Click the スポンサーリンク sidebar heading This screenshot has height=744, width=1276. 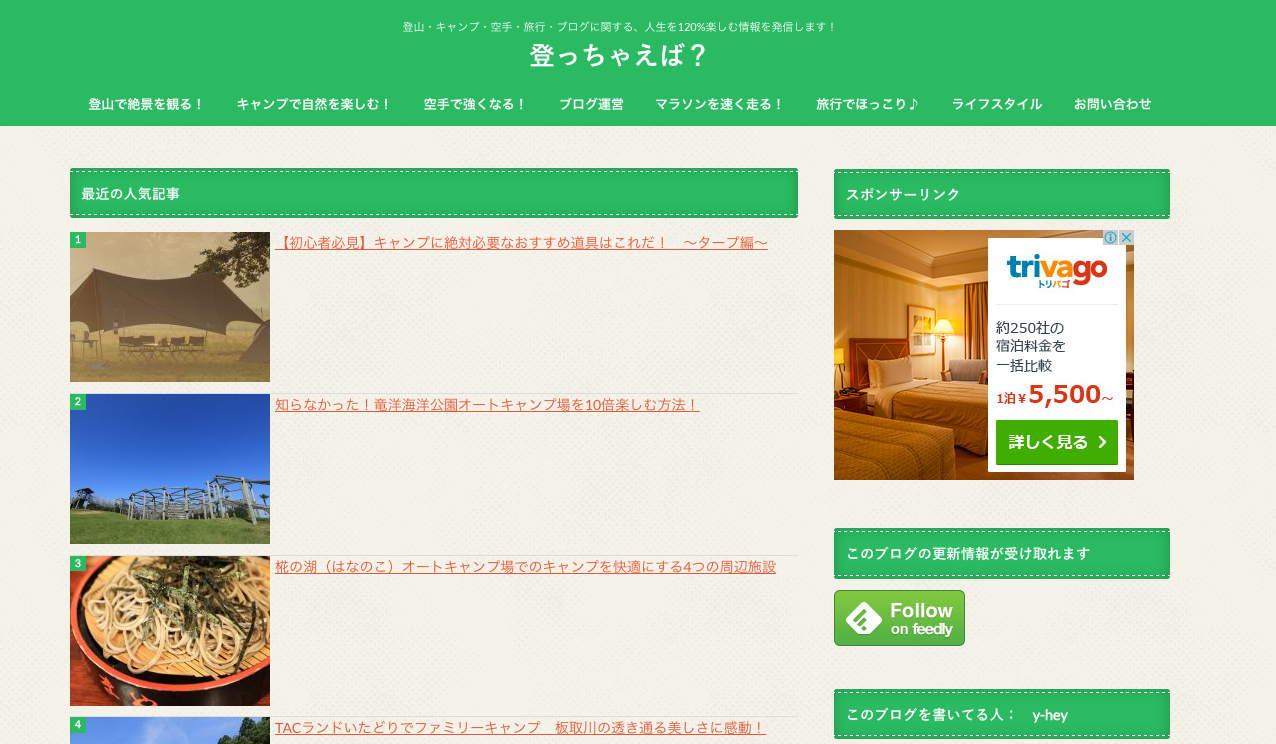[x=1002, y=194]
